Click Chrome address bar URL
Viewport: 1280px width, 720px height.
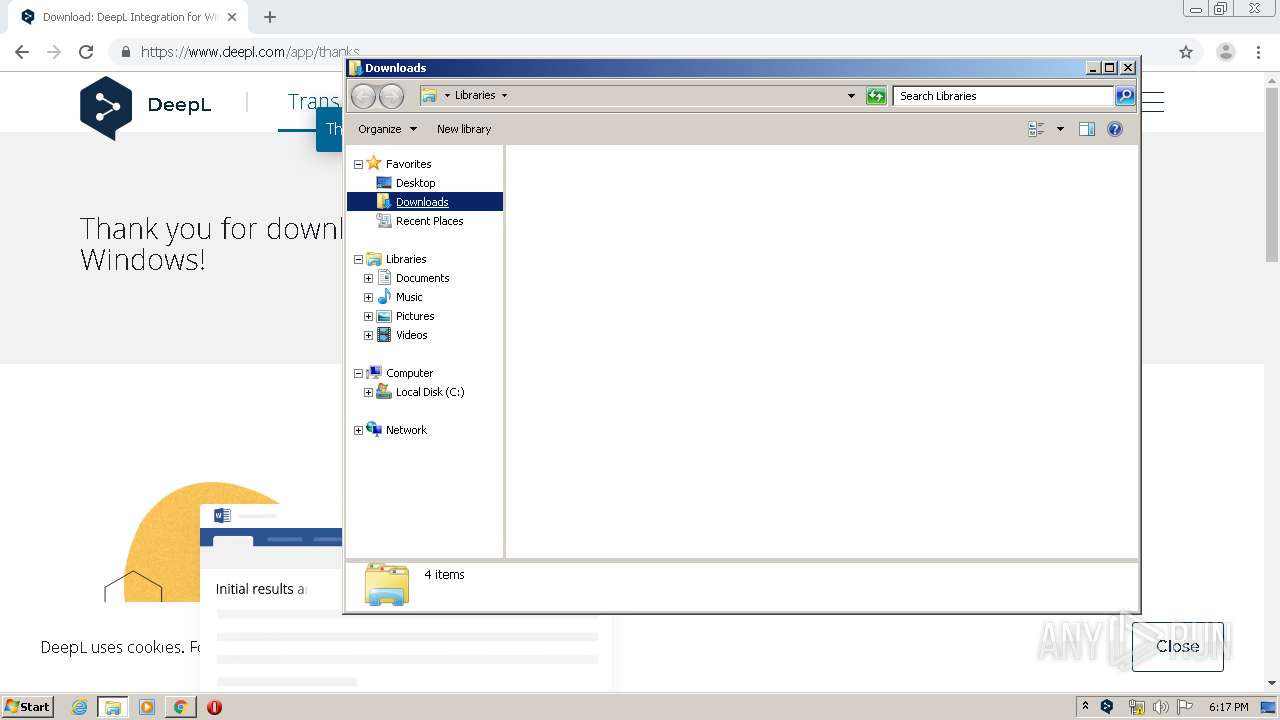250,52
